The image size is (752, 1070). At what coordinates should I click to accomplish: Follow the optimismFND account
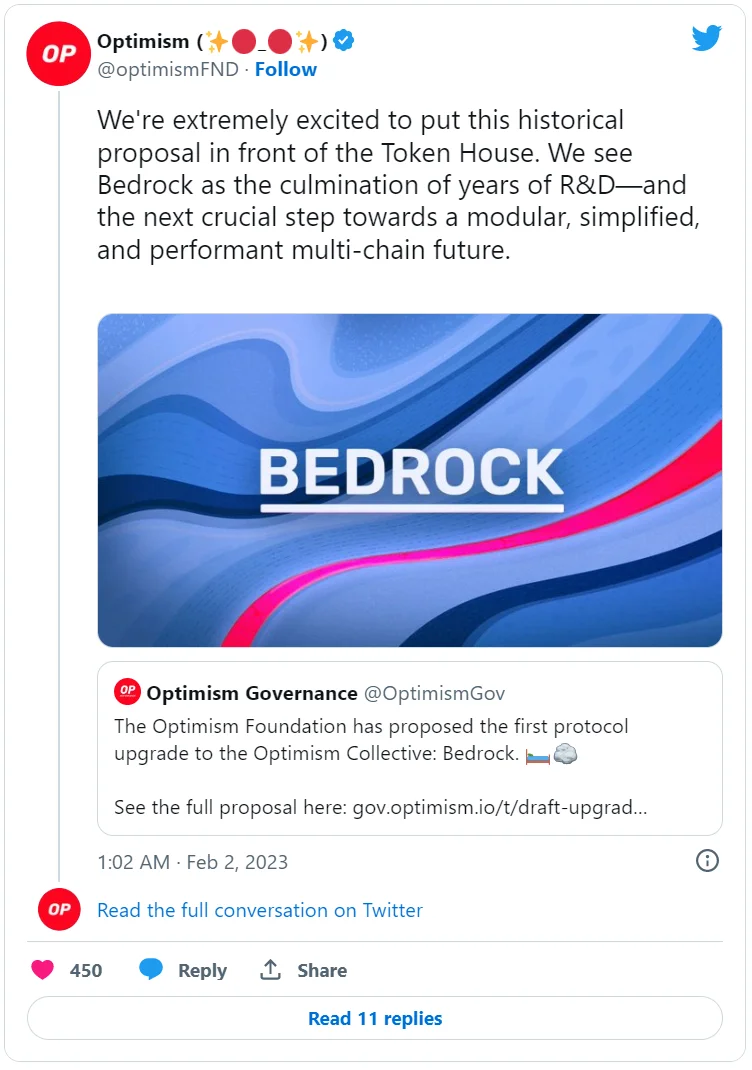(x=285, y=69)
